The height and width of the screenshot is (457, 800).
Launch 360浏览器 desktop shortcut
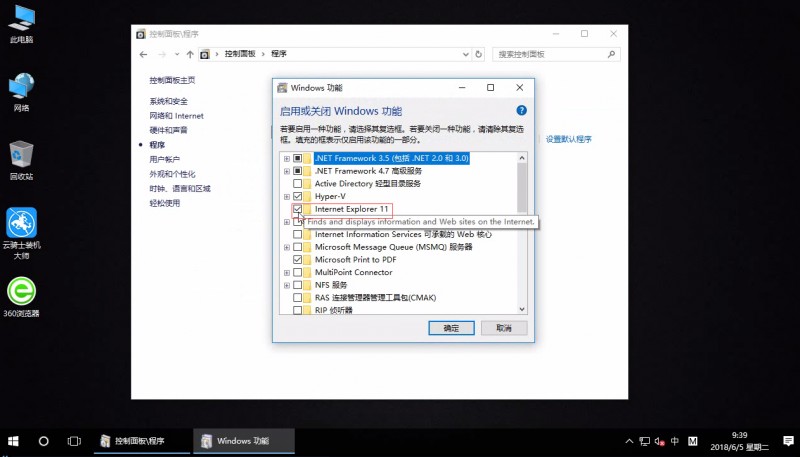coord(21,297)
